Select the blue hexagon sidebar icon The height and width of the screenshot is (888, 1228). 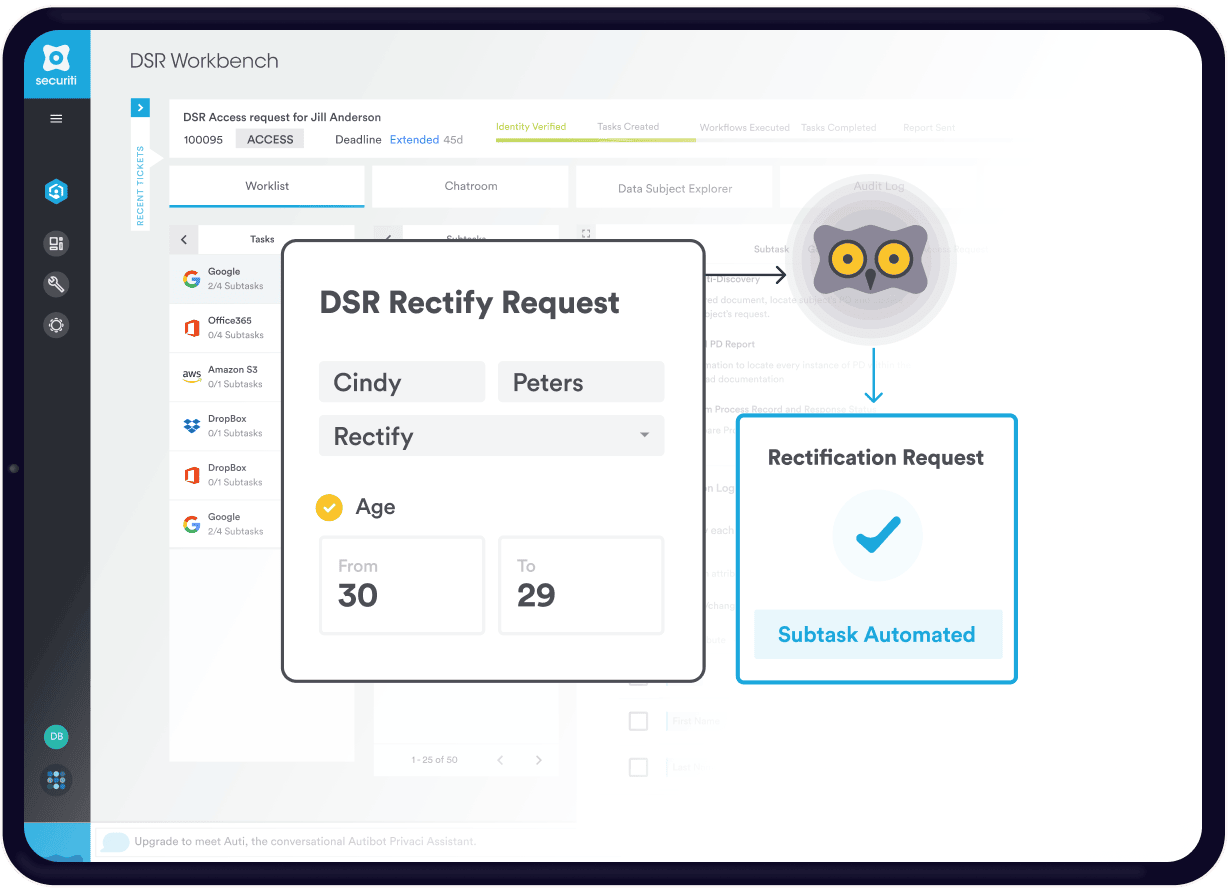click(x=56, y=192)
